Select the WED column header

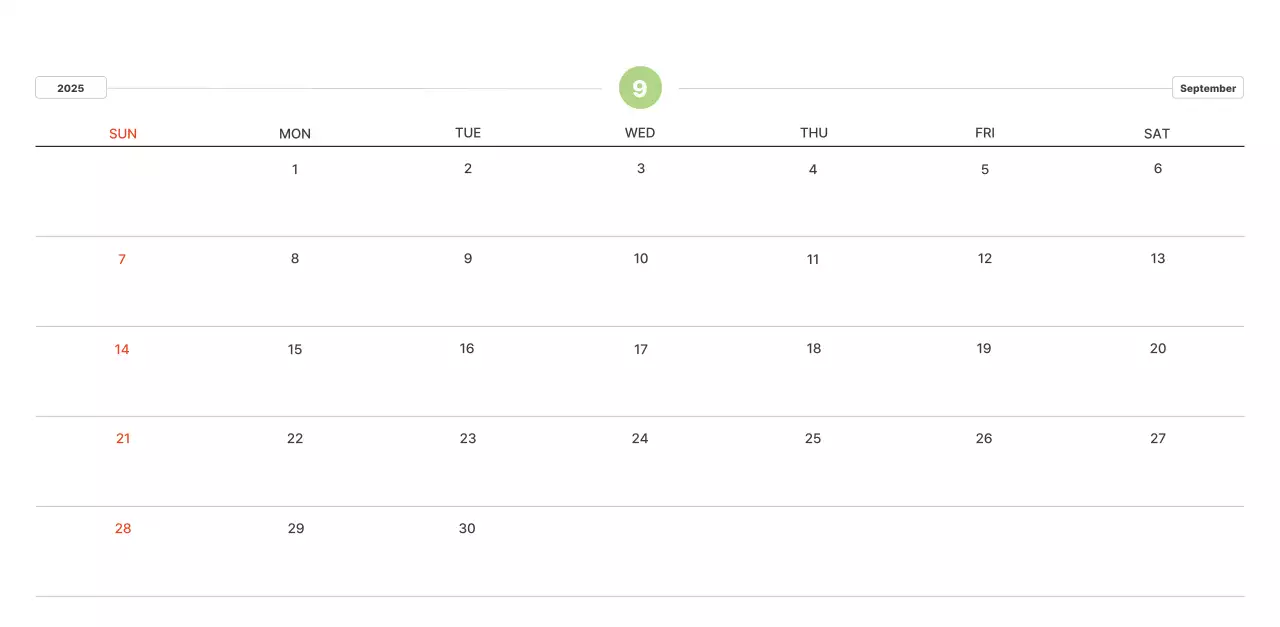(640, 133)
